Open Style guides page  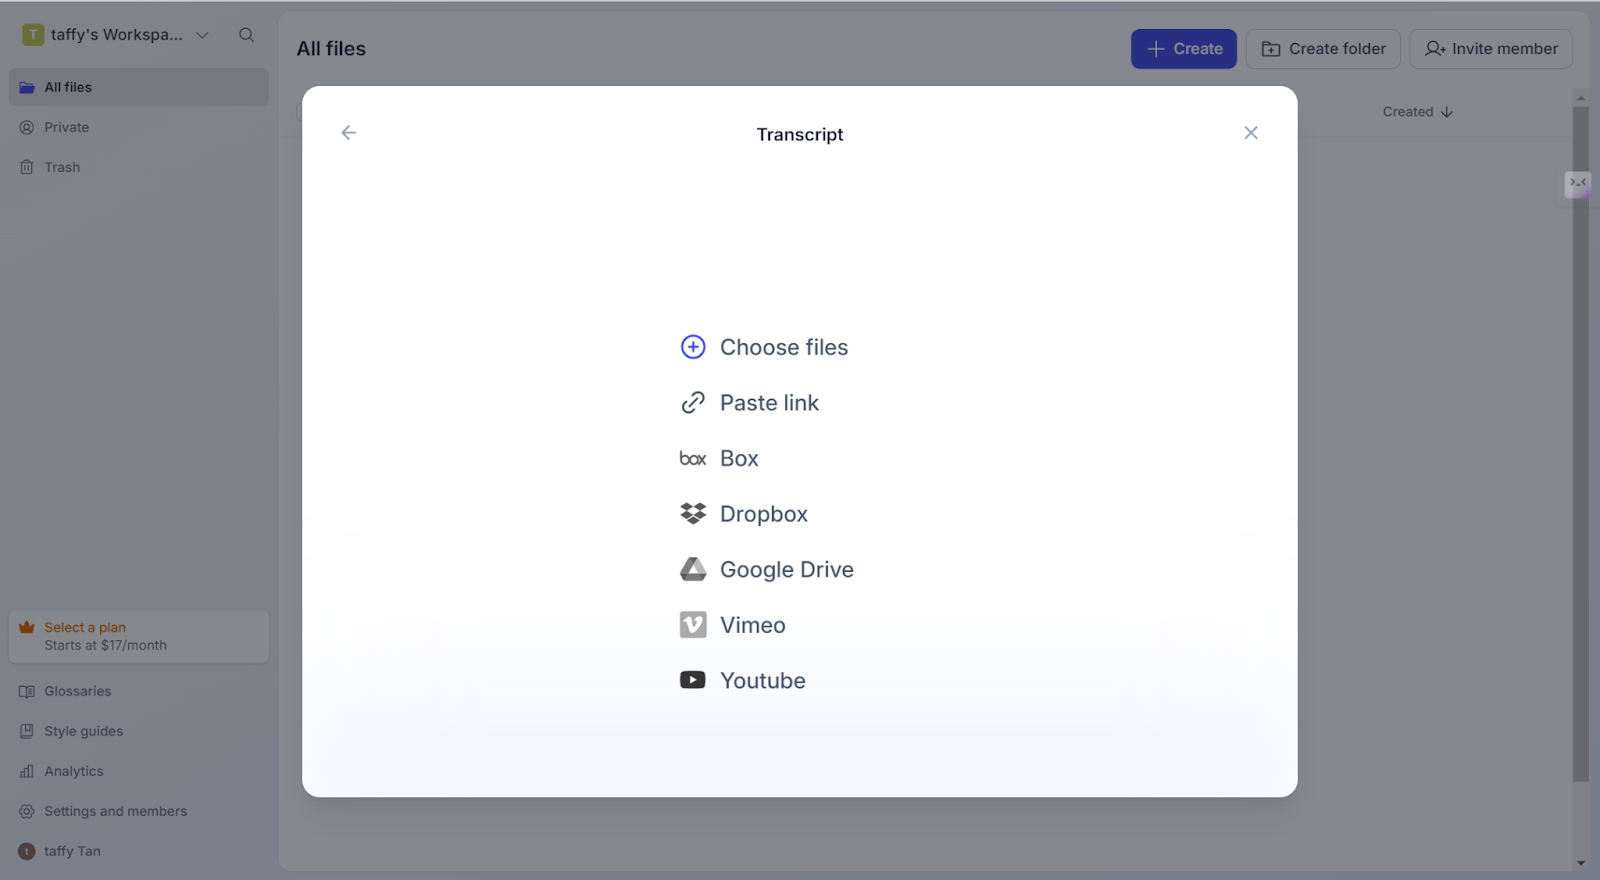[139, 731]
